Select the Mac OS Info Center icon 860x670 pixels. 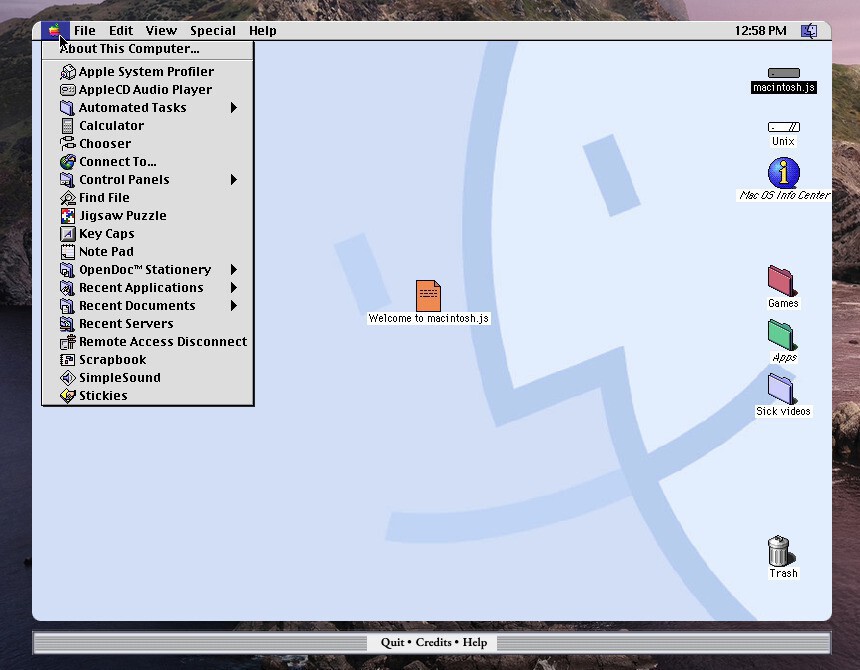(783, 173)
